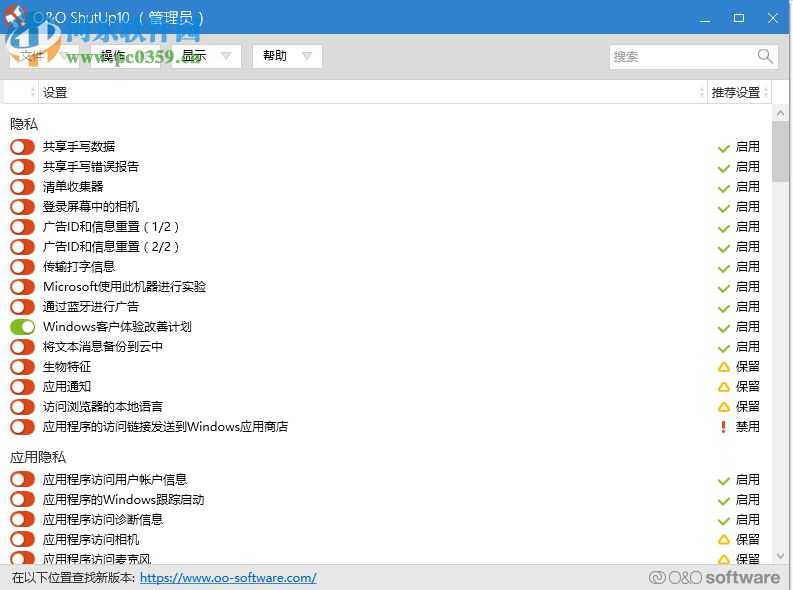793x590 pixels.
Task: Maximize the O&O ShutUp10 window
Action: (x=739, y=18)
